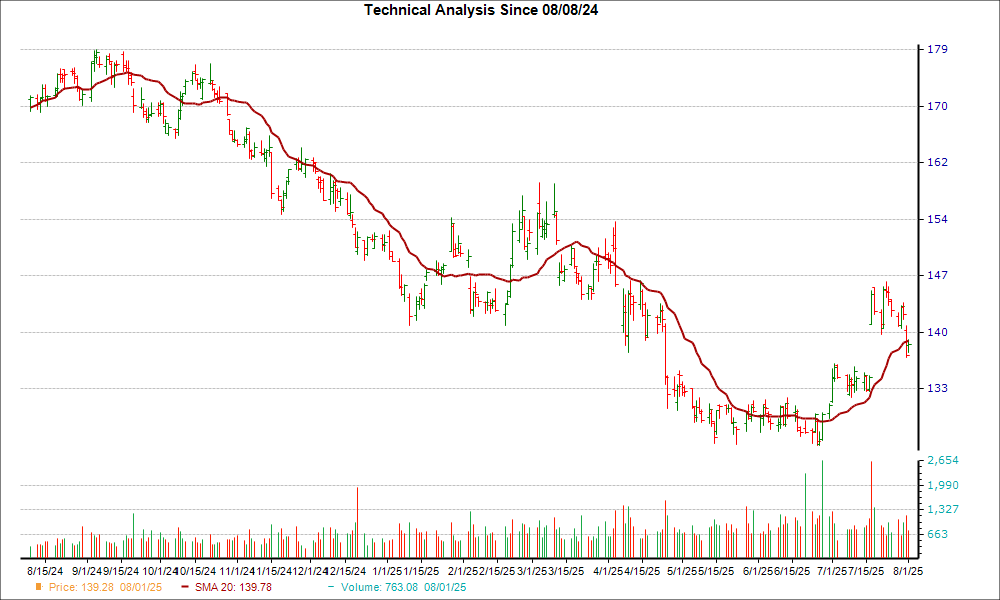
Task: Click the 8/1/25 date label
Action: 908,571
